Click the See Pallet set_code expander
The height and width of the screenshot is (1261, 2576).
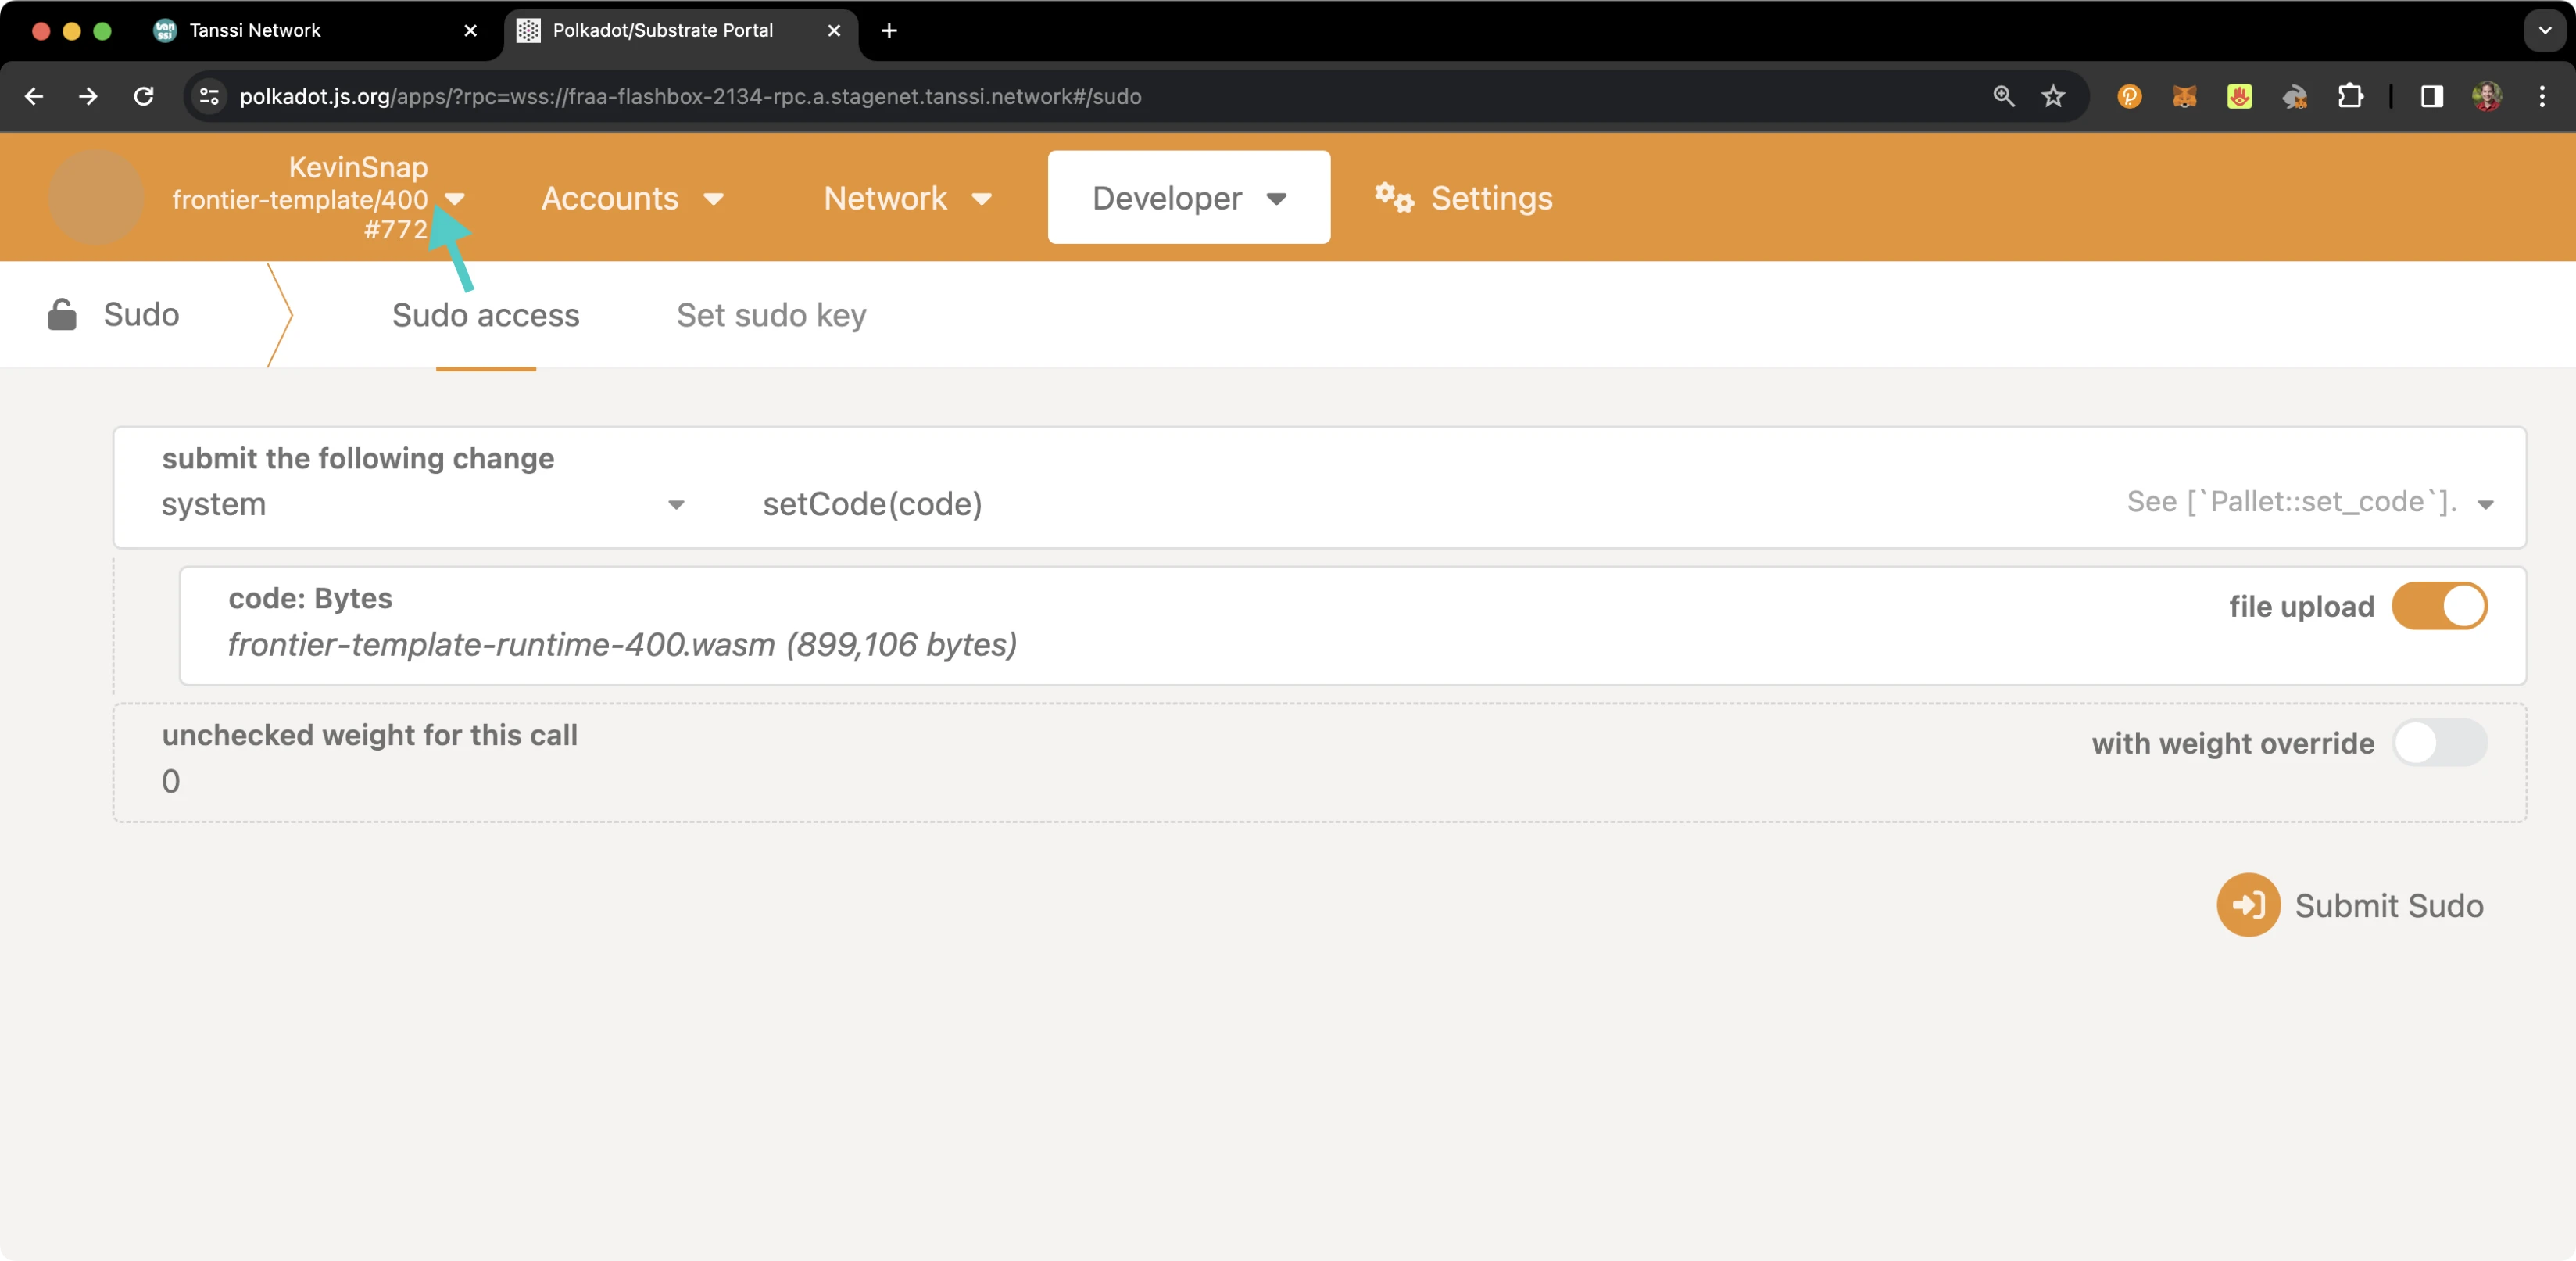(2495, 503)
